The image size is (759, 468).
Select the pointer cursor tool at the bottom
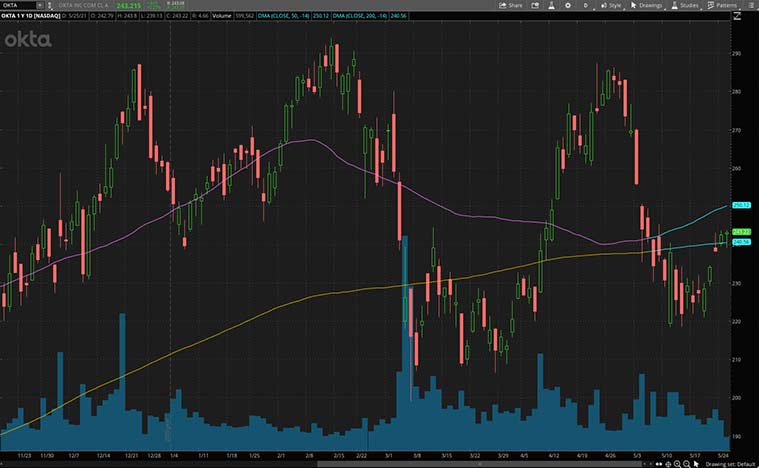[x=696, y=464]
